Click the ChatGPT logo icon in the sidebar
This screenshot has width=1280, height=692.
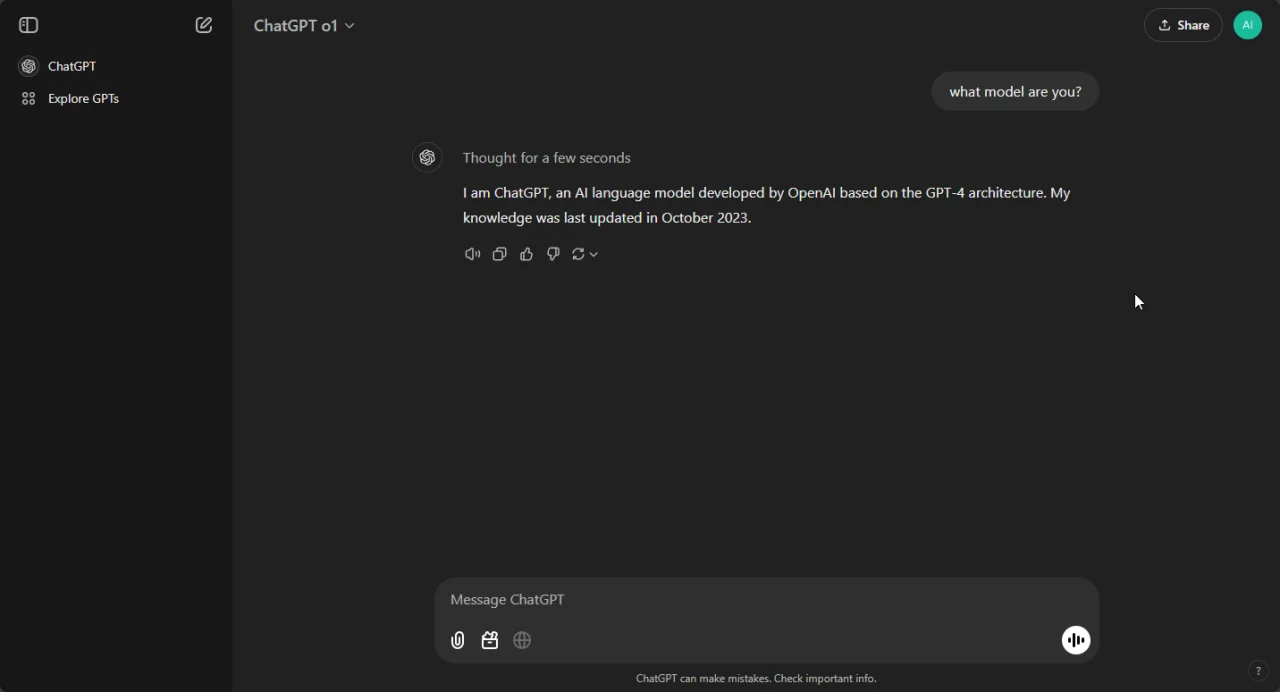click(x=29, y=66)
